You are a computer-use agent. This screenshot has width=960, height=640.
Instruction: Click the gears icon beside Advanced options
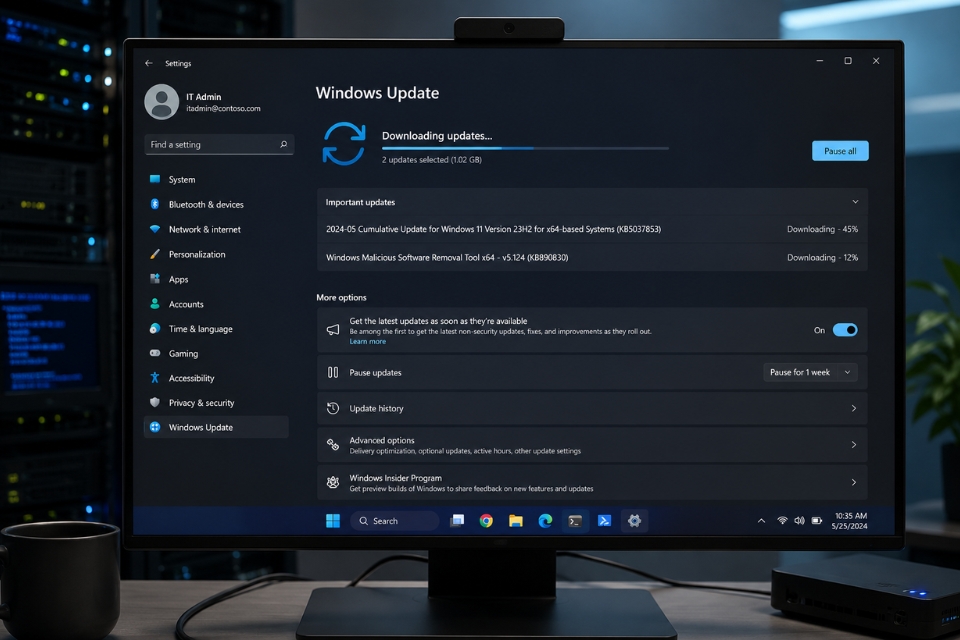tap(332, 445)
